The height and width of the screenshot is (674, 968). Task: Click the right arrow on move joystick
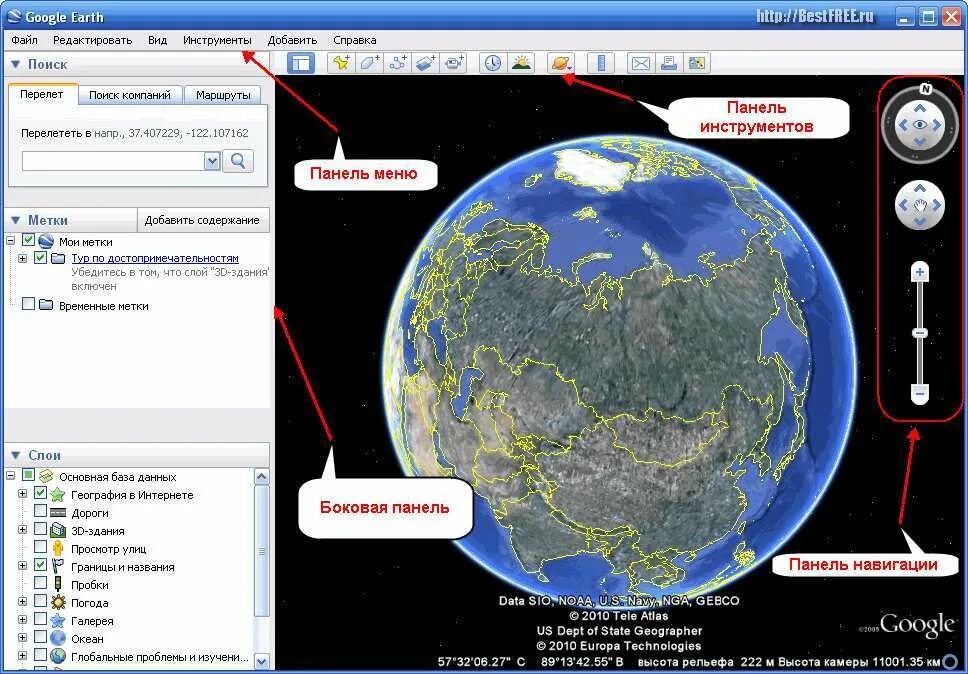938,206
